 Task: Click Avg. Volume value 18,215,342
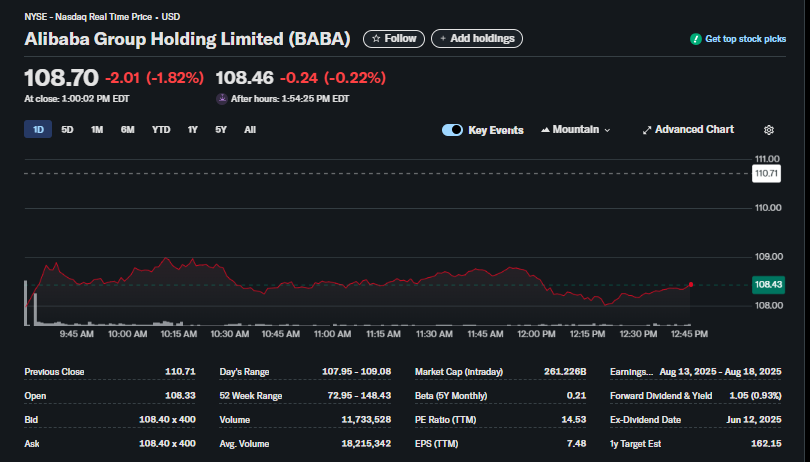point(366,444)
